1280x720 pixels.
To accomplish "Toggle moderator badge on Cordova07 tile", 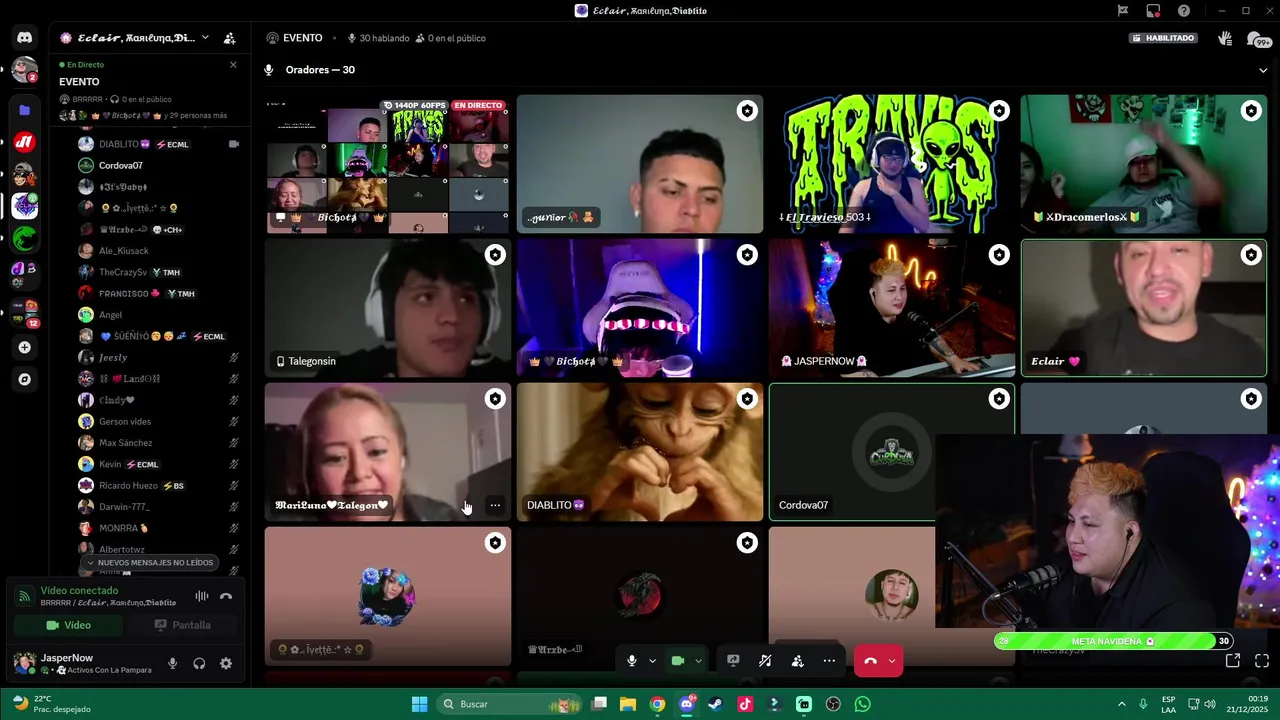I will click(x=999, y=399).
